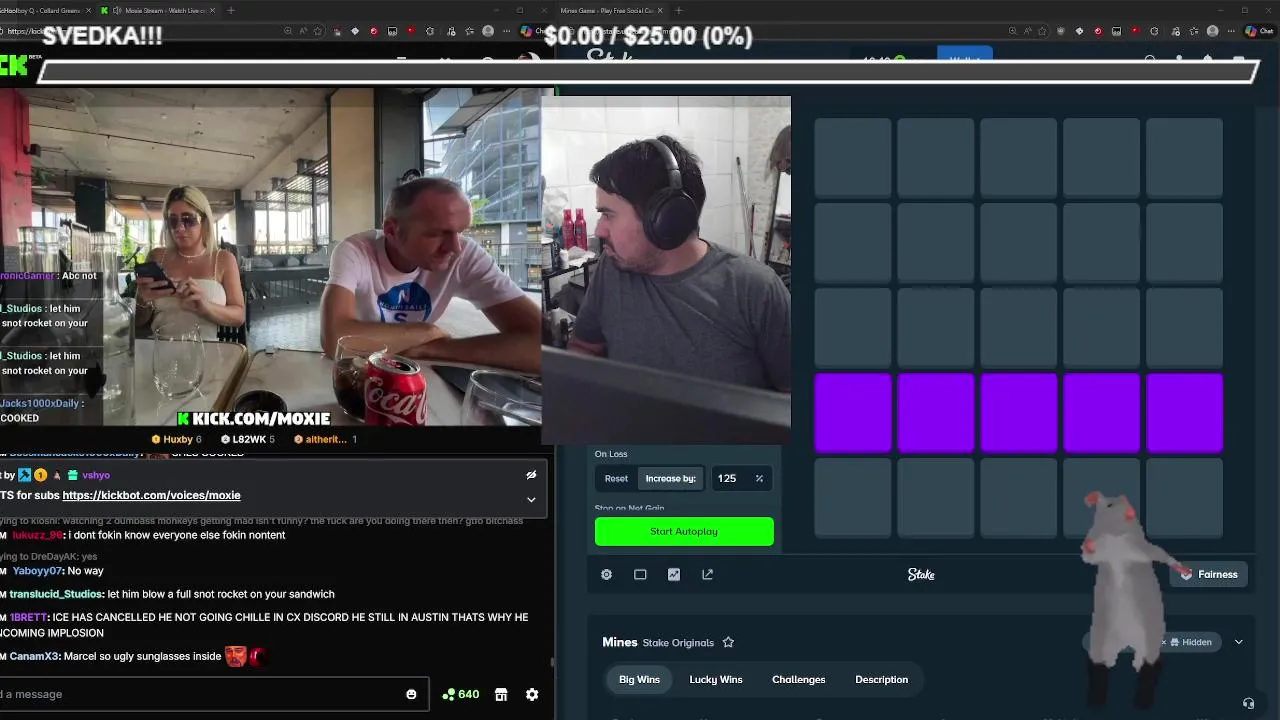1280x720 pixels.
Task: Click zoom icon in Stake browser address bar
Action: tap(1012, 31)
